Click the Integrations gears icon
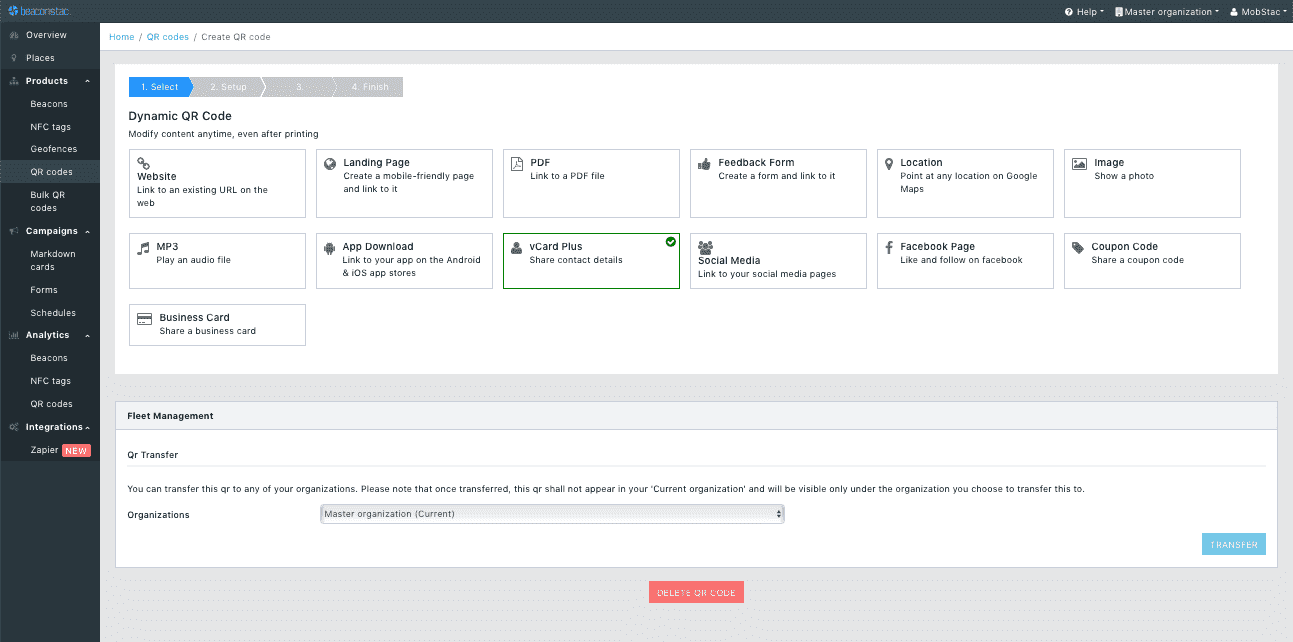 click(x=14, y=427)
